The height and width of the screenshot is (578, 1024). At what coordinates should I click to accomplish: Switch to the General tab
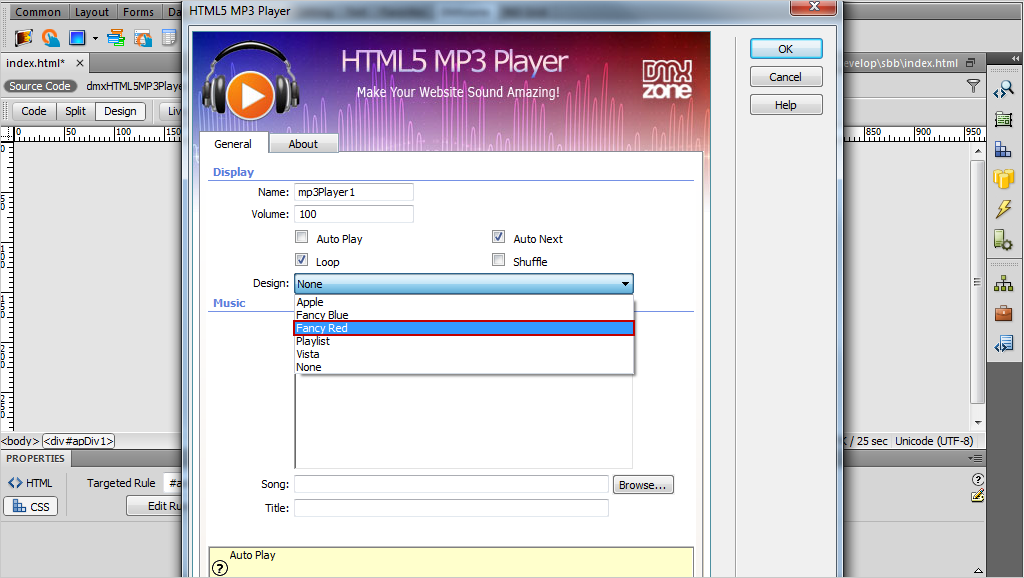[x=232, y=144]
